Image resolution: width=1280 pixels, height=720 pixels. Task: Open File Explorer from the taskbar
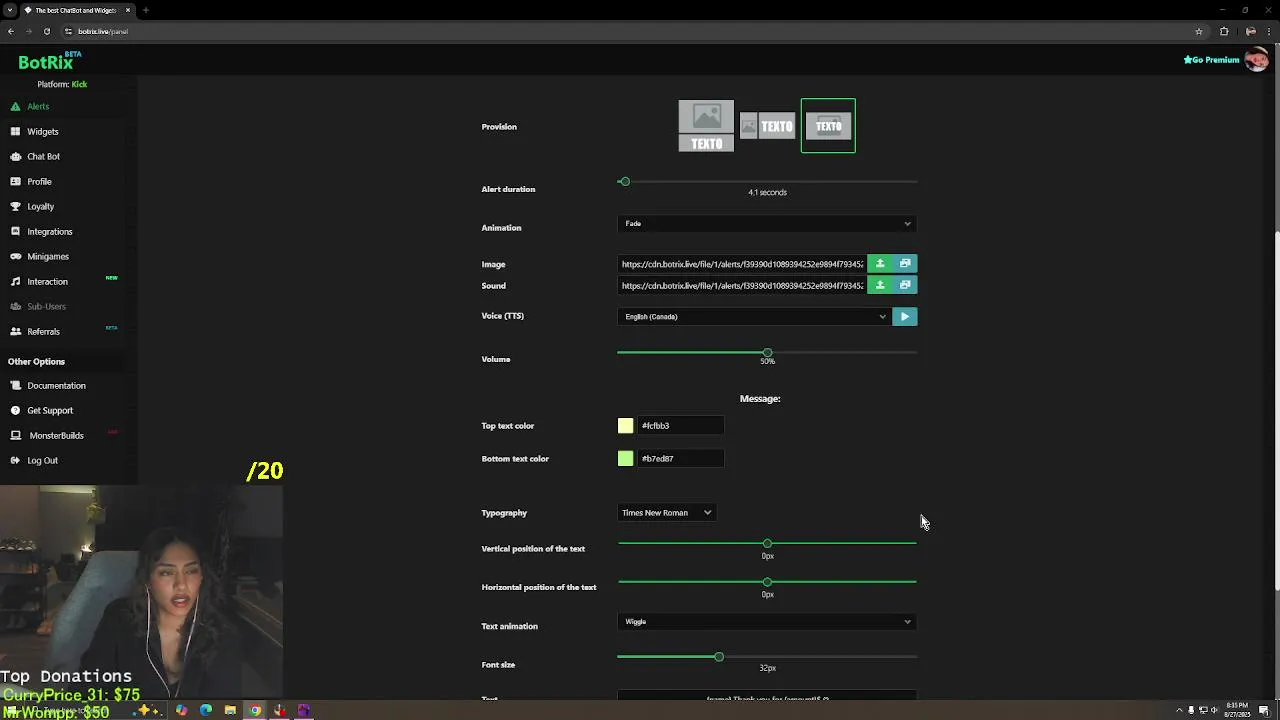pyautogui.click(x=230, y=711)
